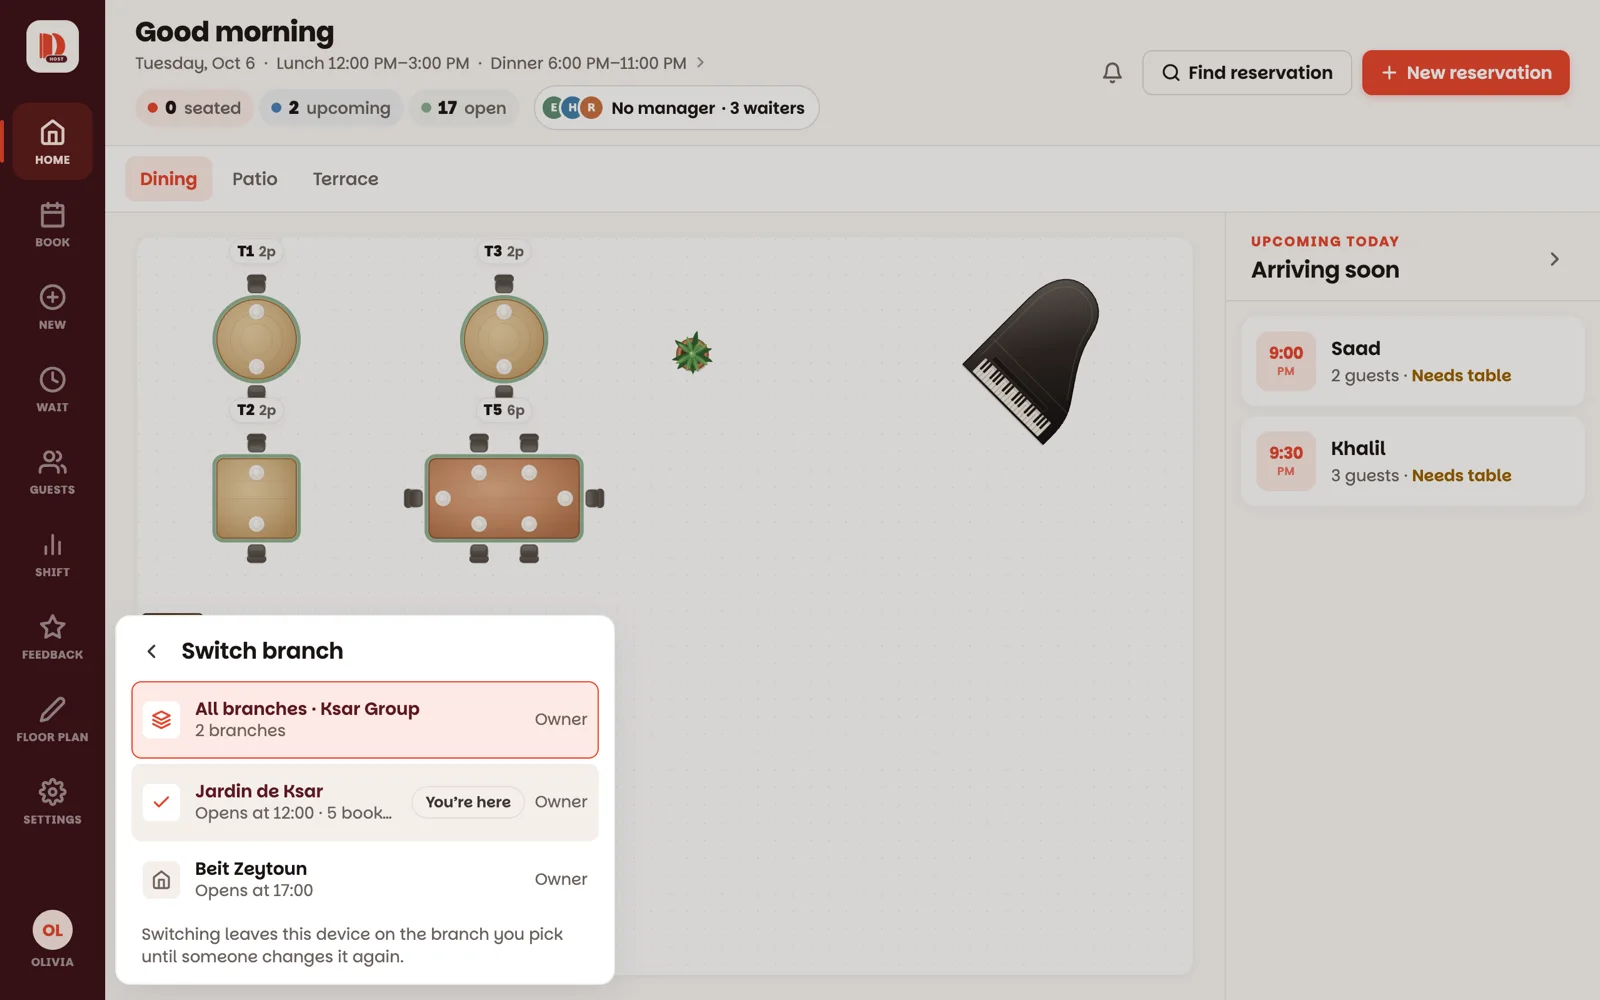Switch to the Terrace tab

tap(345, 179)
